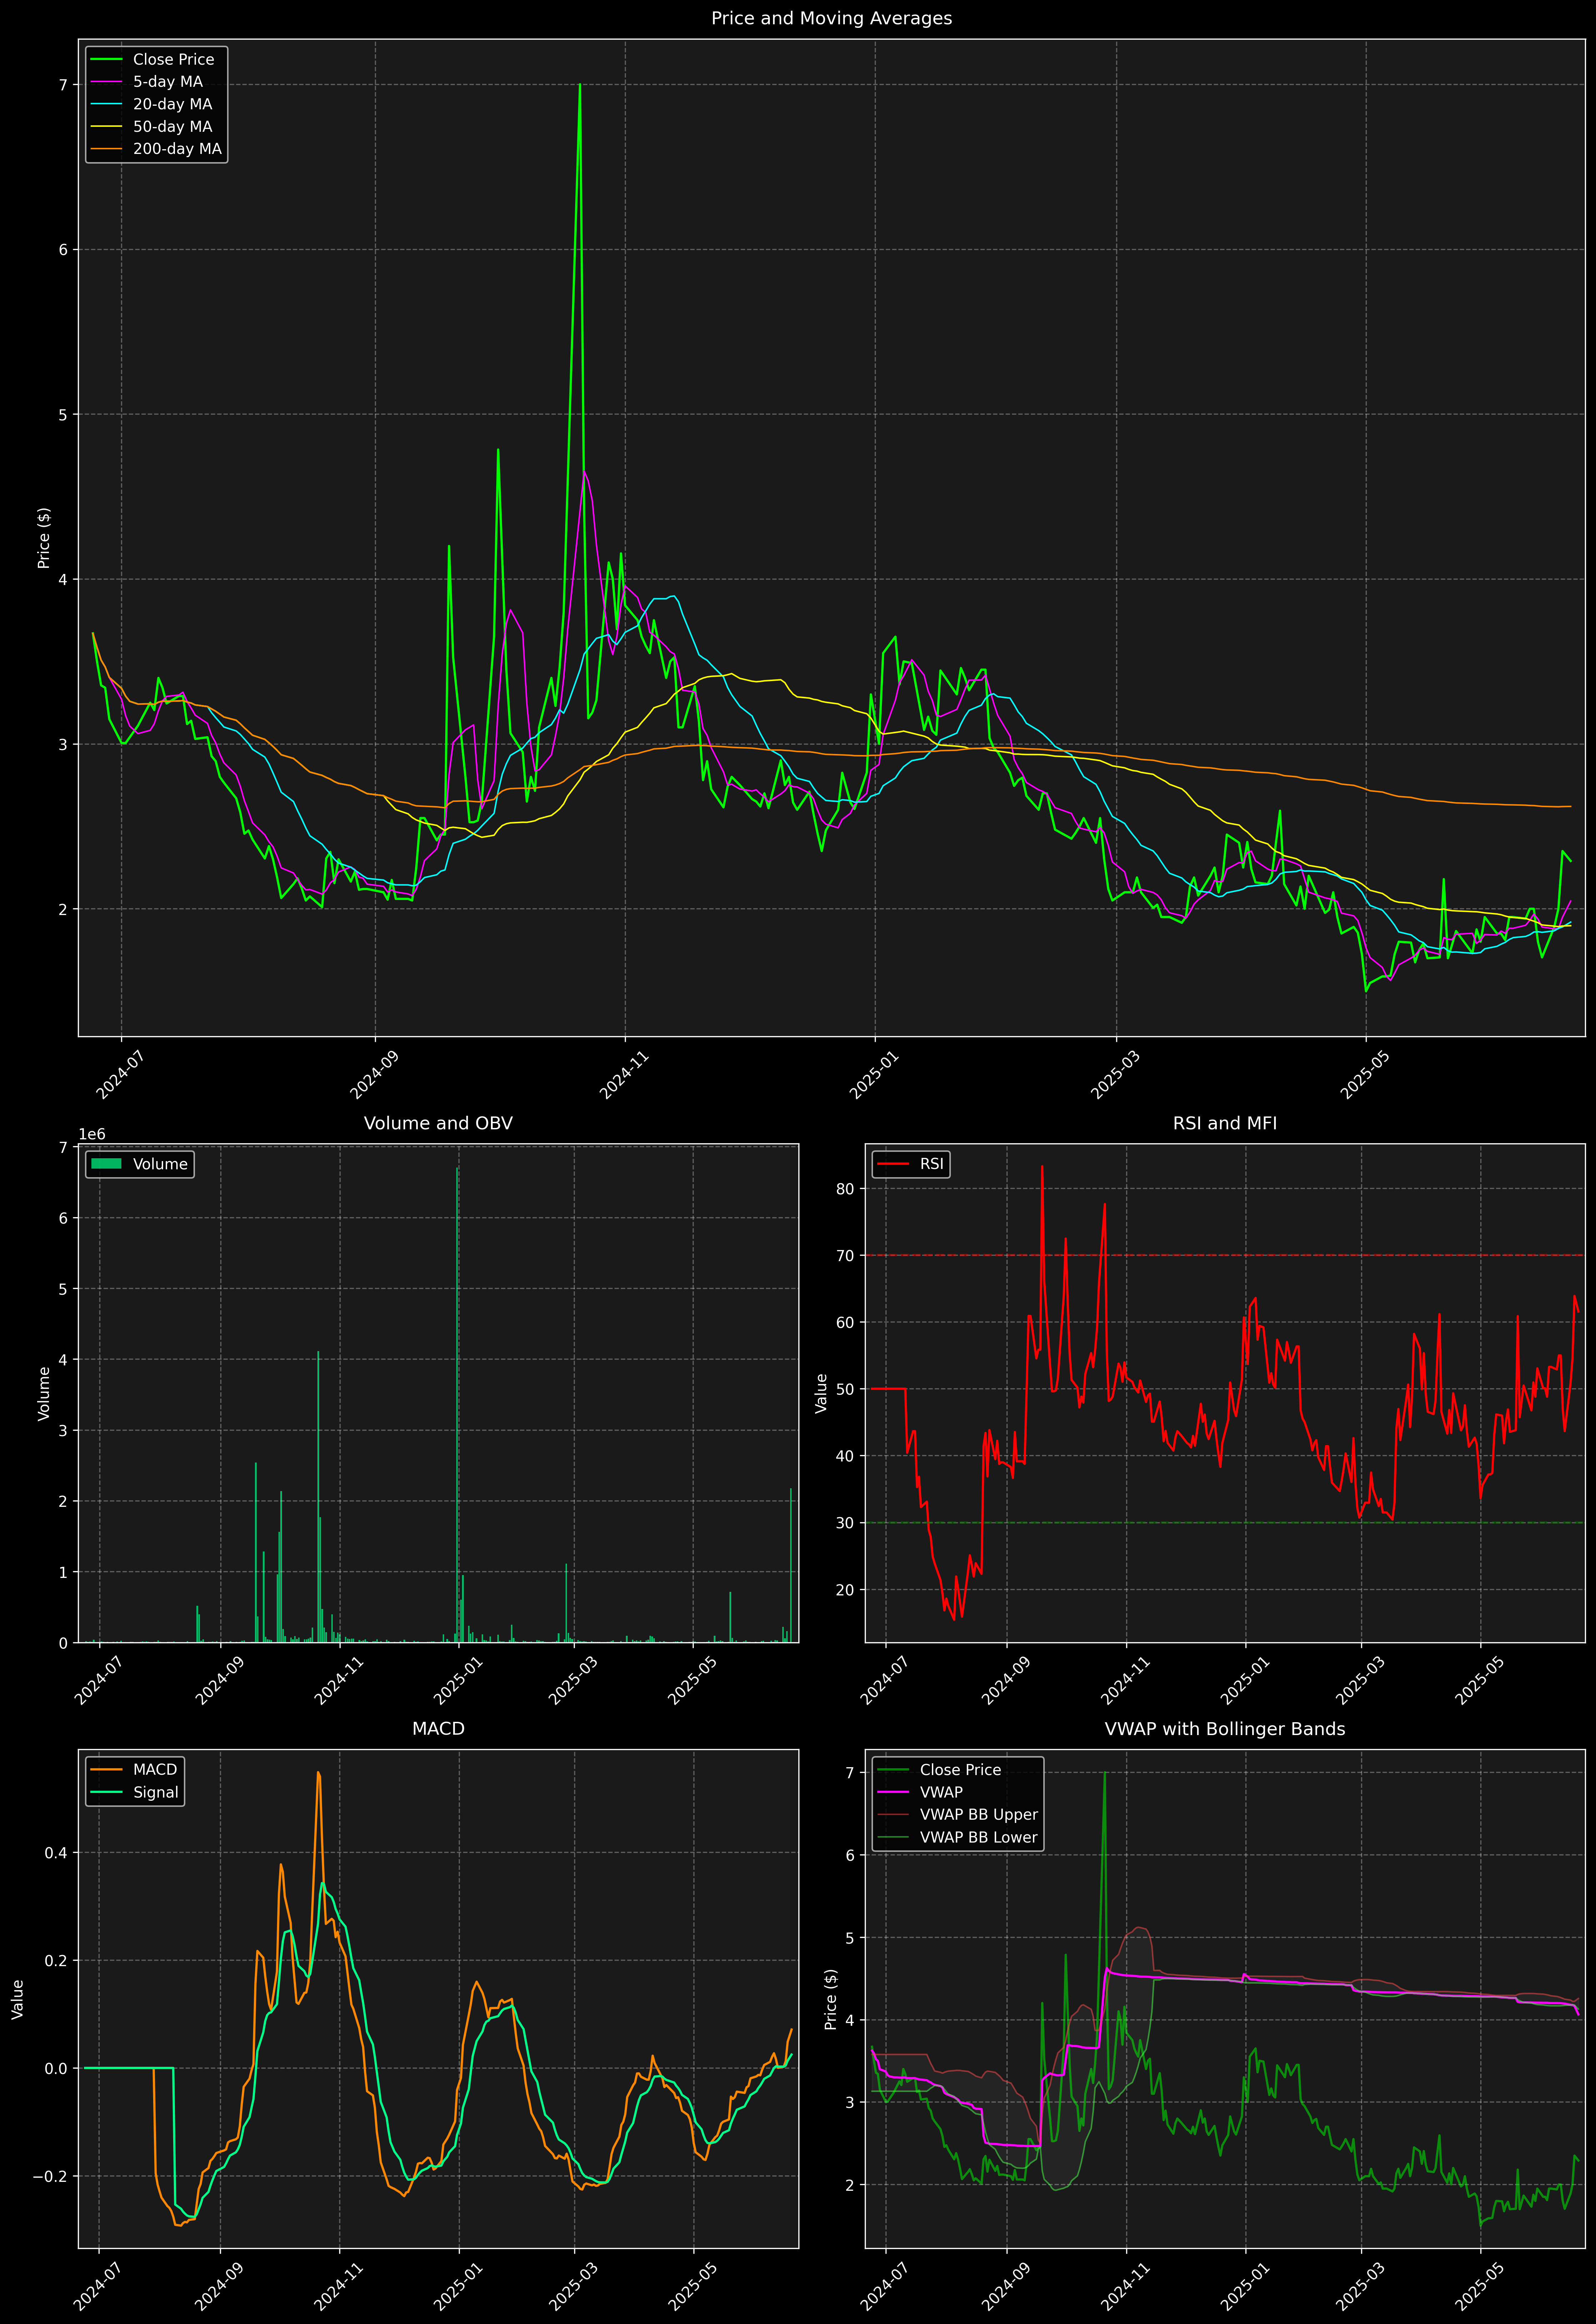Click the "30" y-axis tick on the RSI chart
The image size is (1596, 2324).
[x=845, y=1523]
